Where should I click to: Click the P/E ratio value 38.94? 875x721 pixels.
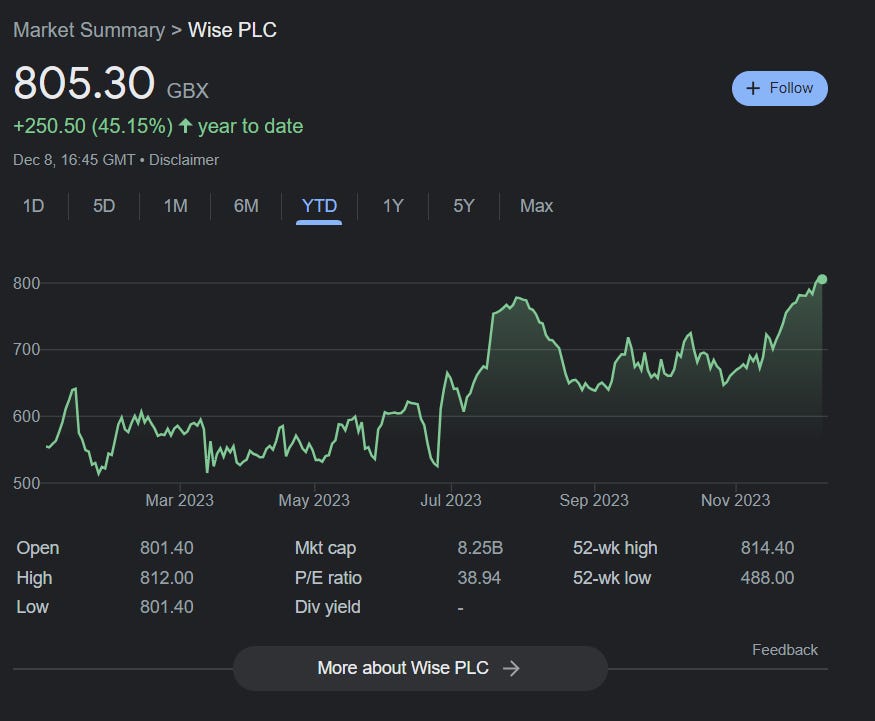pyautogui.click(x=479, y=578)
